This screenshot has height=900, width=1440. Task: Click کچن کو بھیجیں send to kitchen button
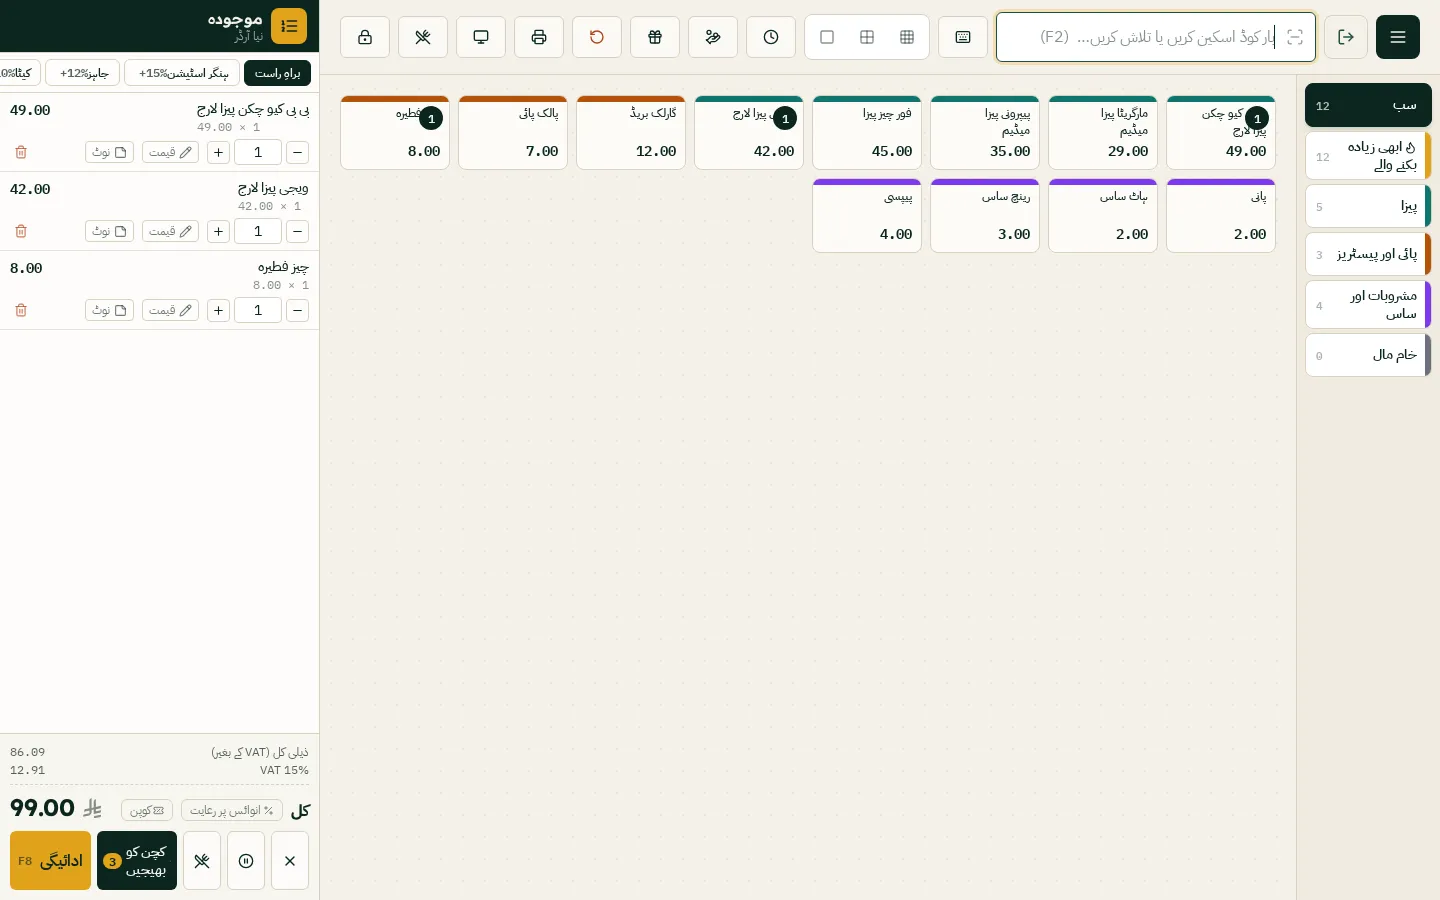pyautogui.click(x=137, y=861)
